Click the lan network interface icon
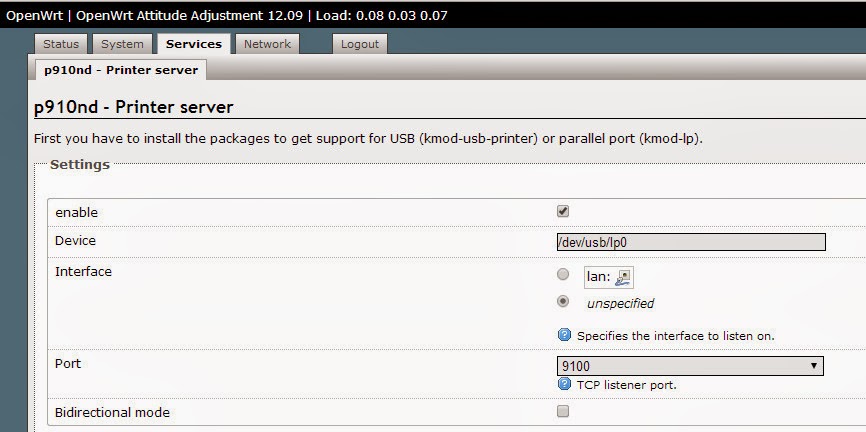866x432 pixels. click(x=624, y=277)
